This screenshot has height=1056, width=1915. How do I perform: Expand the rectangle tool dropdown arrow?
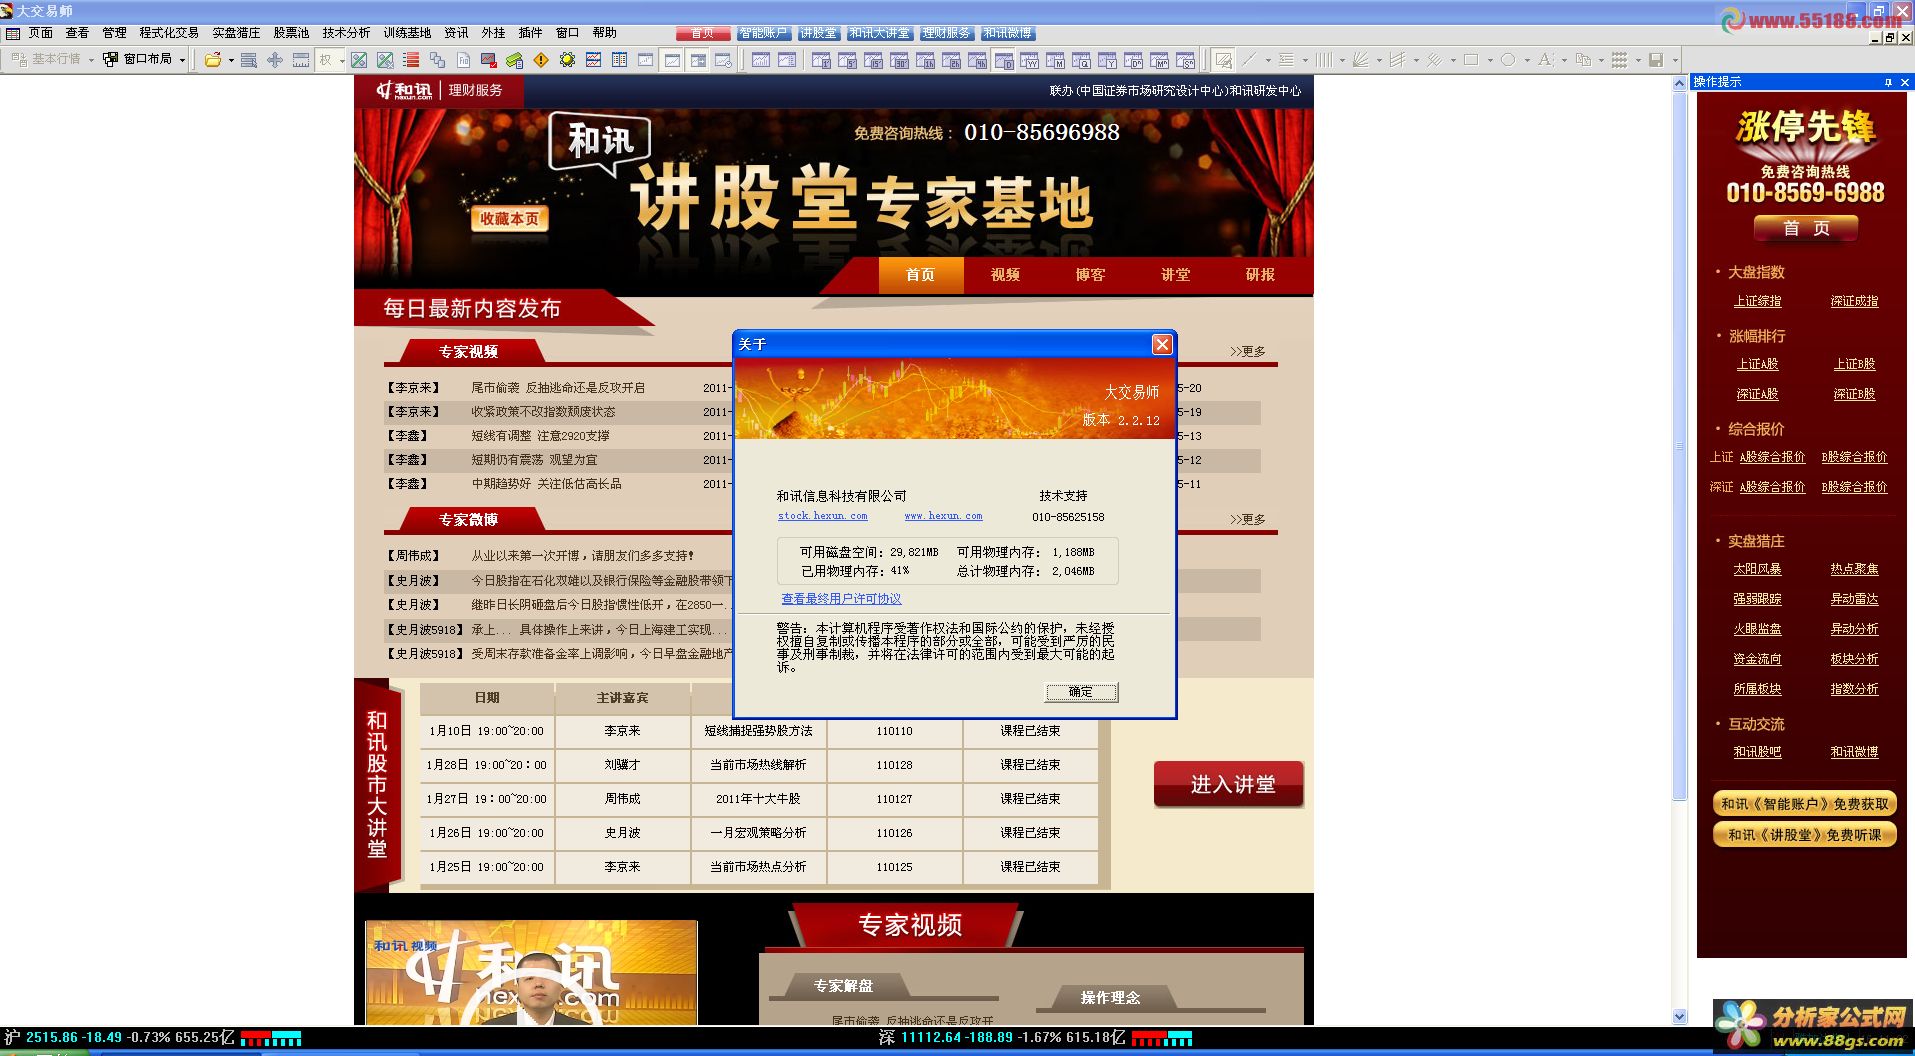tap(1491, 60)
